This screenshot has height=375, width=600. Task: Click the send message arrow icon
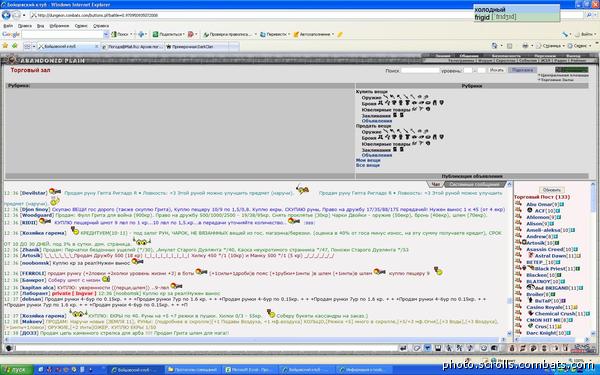point(403,348)
